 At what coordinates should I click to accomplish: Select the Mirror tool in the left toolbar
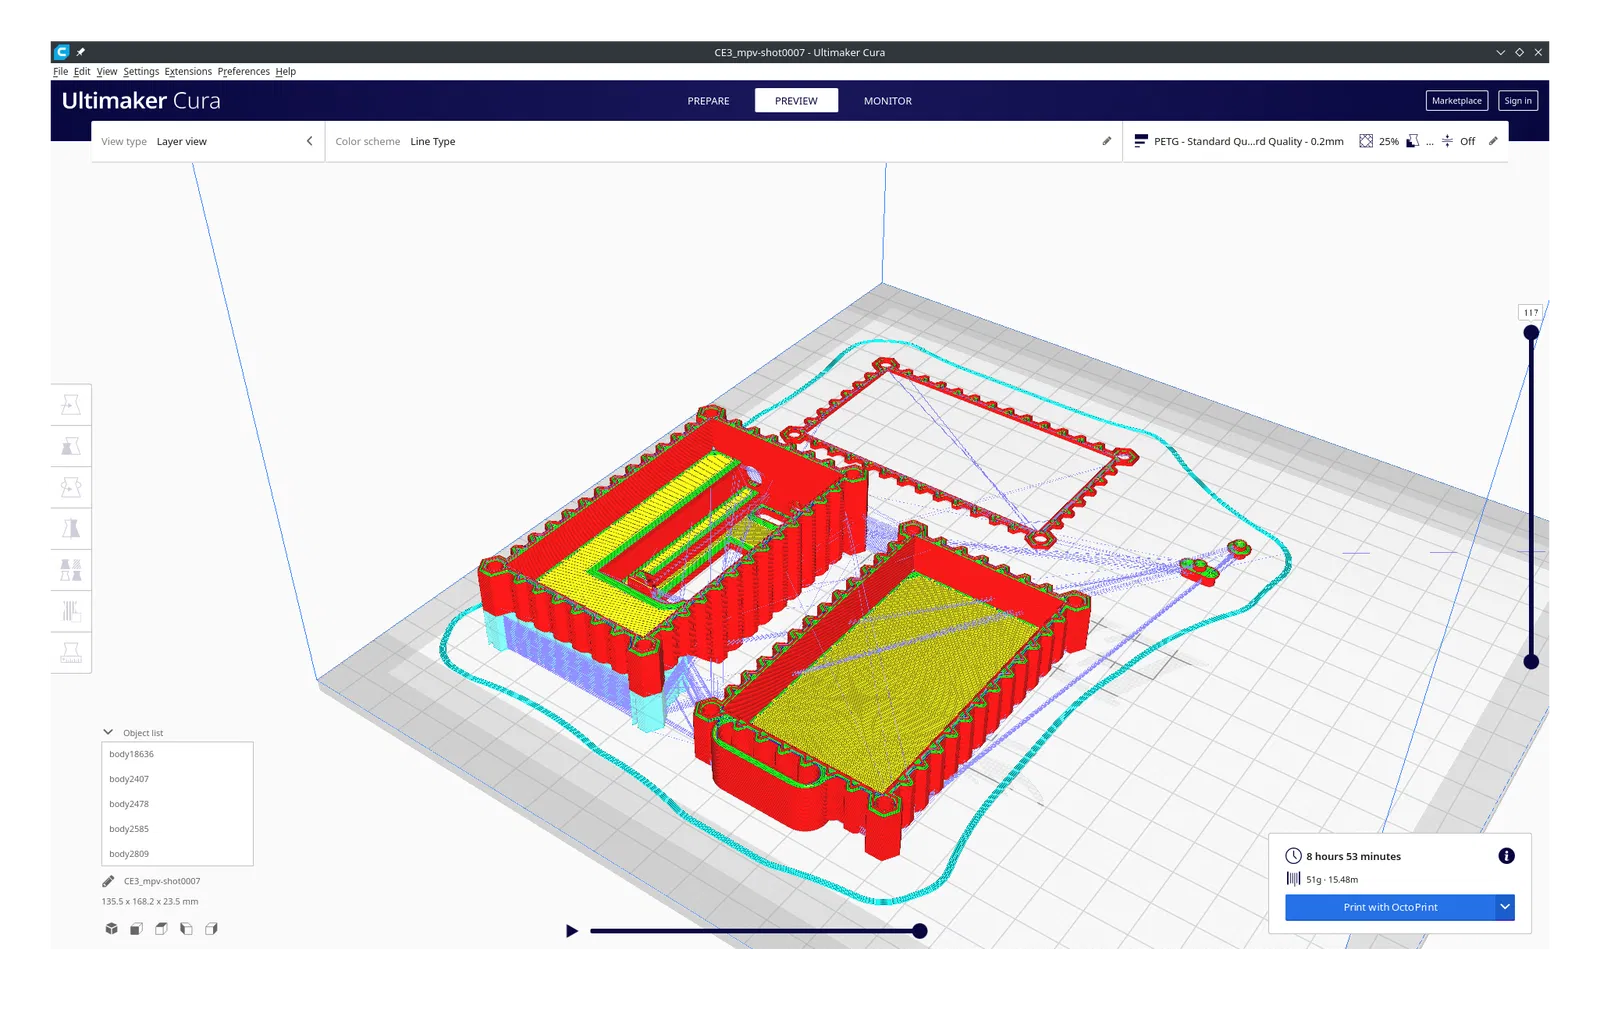coord(71,528)
